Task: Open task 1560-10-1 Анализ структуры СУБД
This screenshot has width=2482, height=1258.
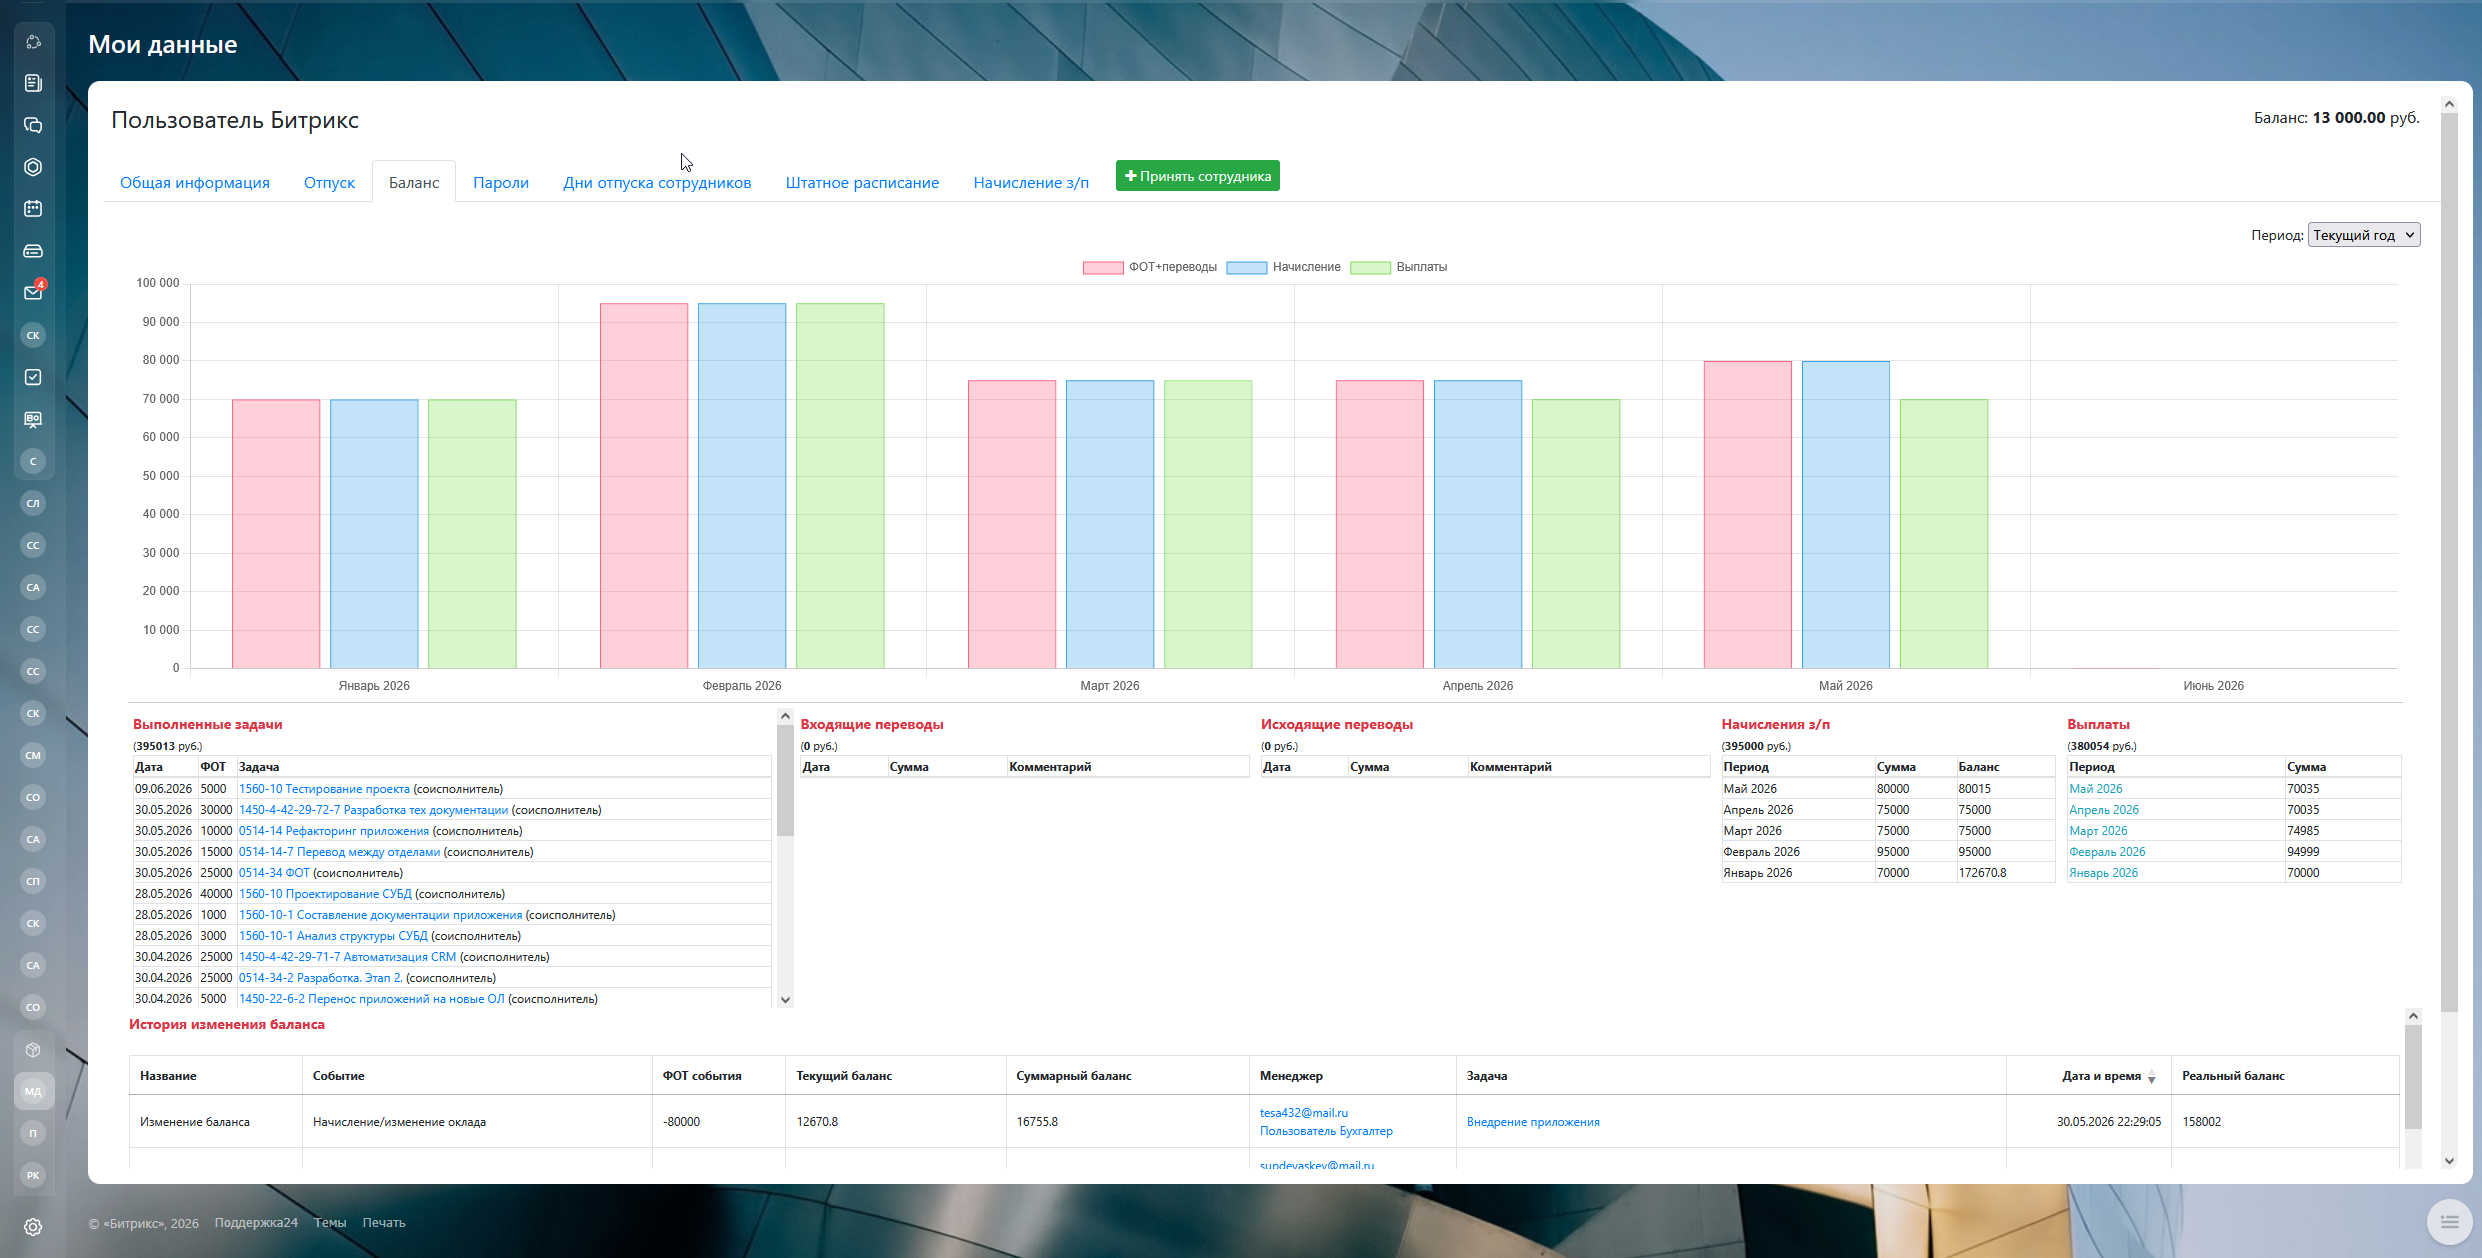Action: pyautogui.click(x=333, y=936)
